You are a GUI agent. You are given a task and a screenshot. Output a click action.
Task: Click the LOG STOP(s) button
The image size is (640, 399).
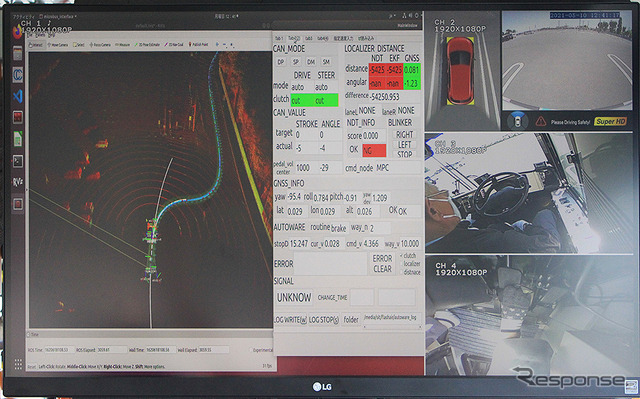[x=324, y=319]
